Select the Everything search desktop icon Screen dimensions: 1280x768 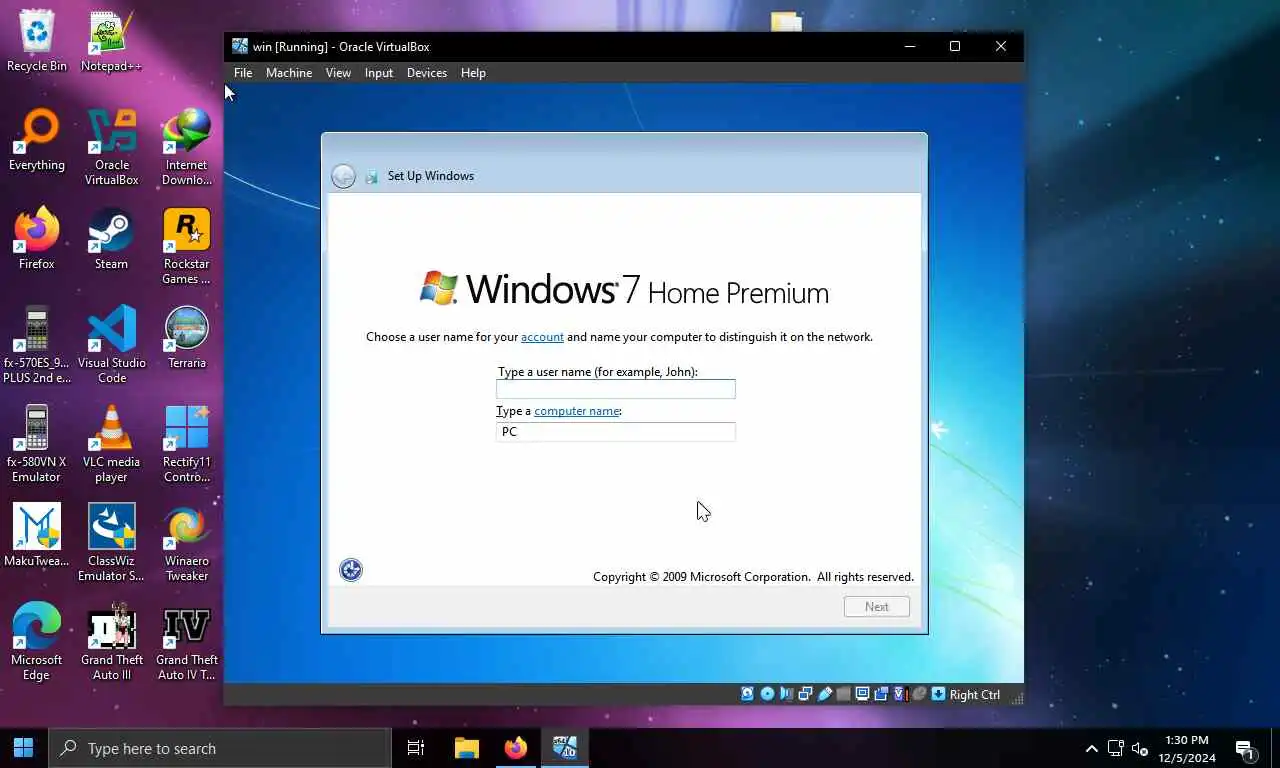[37, 140]
